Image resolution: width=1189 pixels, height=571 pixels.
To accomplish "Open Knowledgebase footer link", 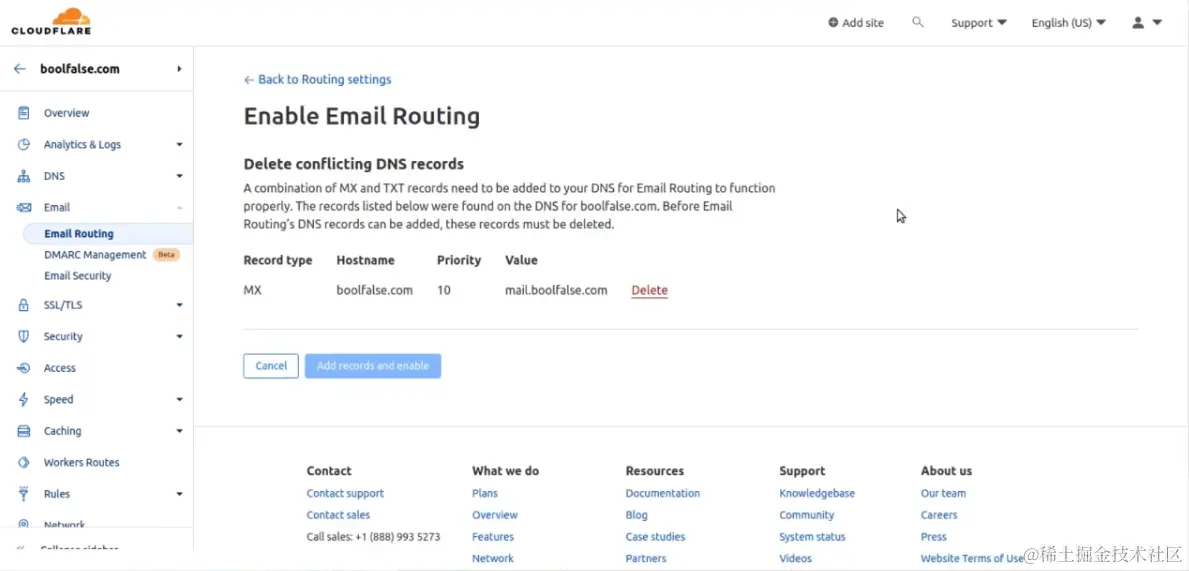I will point(817,493).
